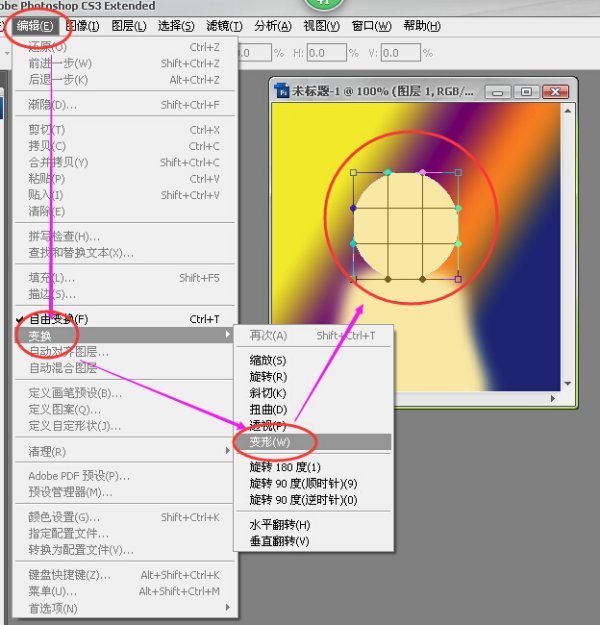The image size is (600, 625).
Task: Maximize the 未标题-1 document window
Action: pyautogui.click(x=524, y=92)
